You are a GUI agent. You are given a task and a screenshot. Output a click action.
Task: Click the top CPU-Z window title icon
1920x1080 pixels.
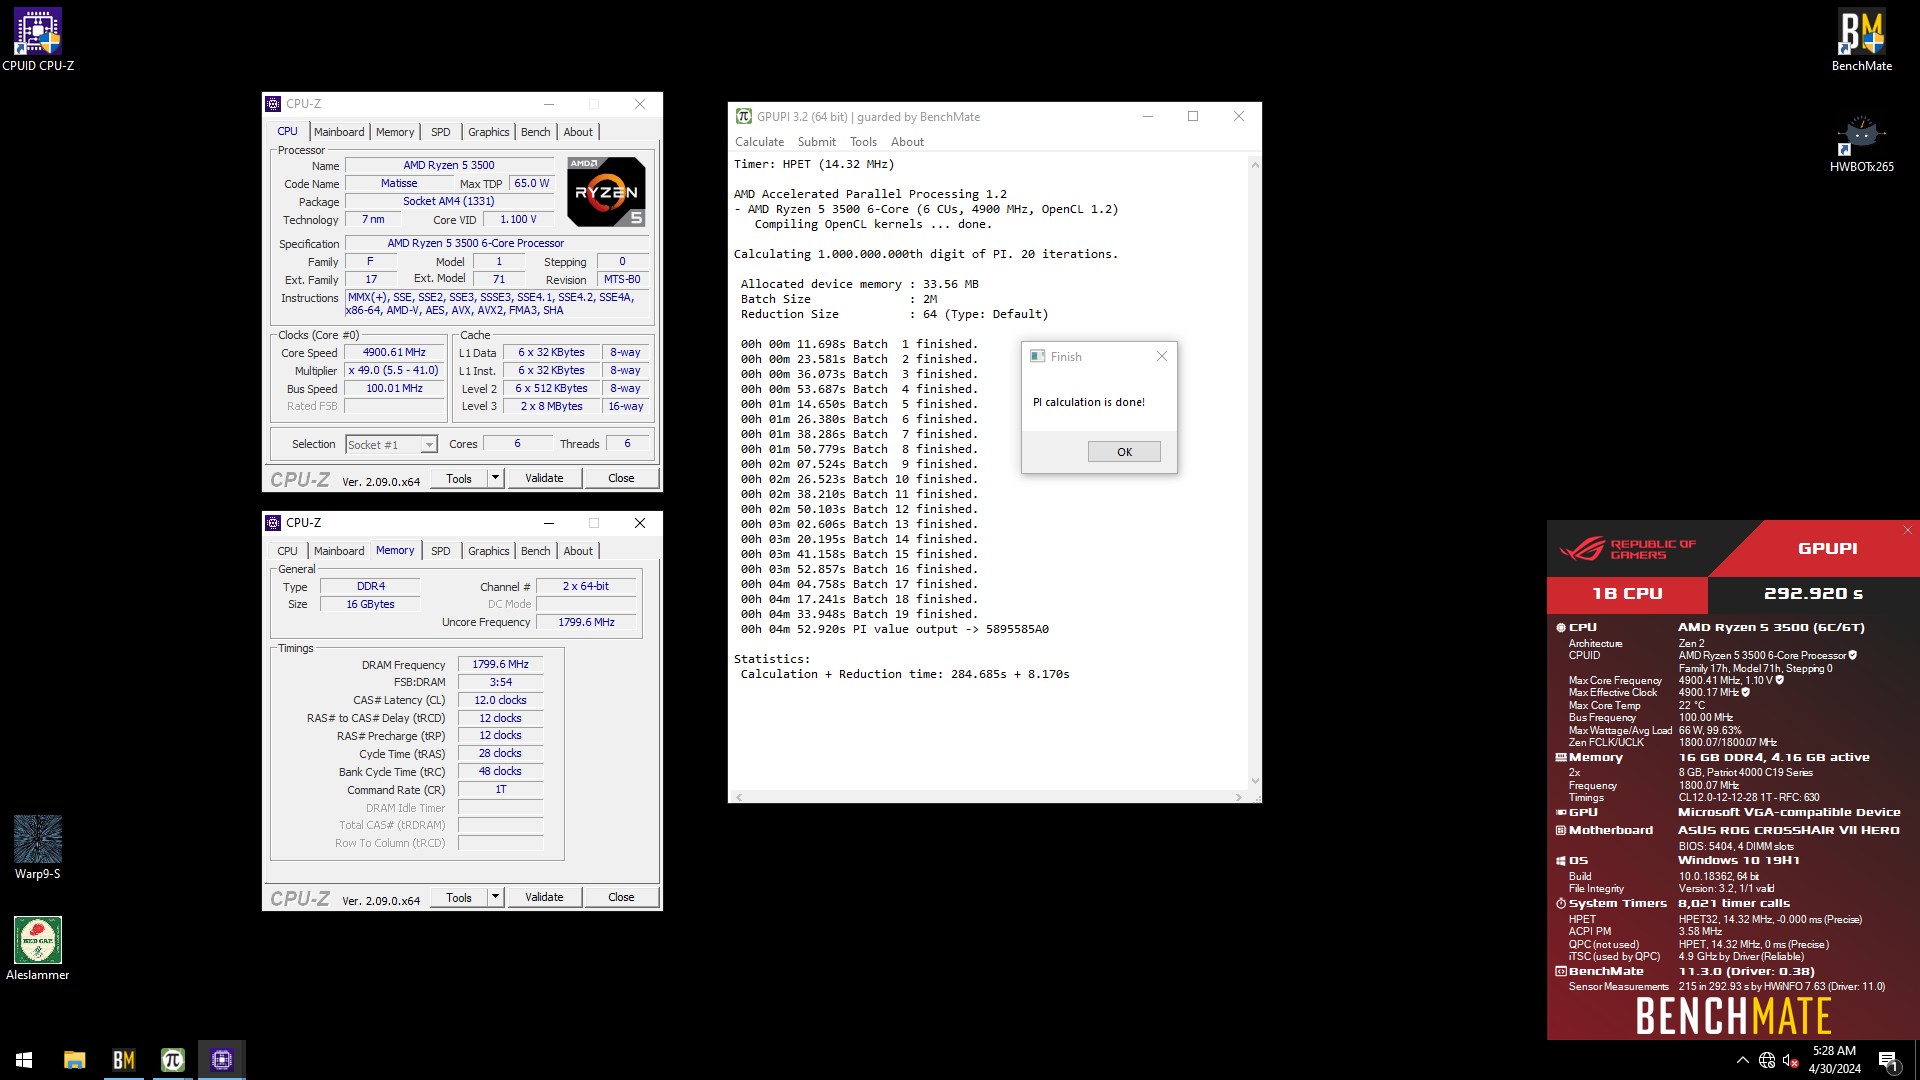[x=273, y=104]
